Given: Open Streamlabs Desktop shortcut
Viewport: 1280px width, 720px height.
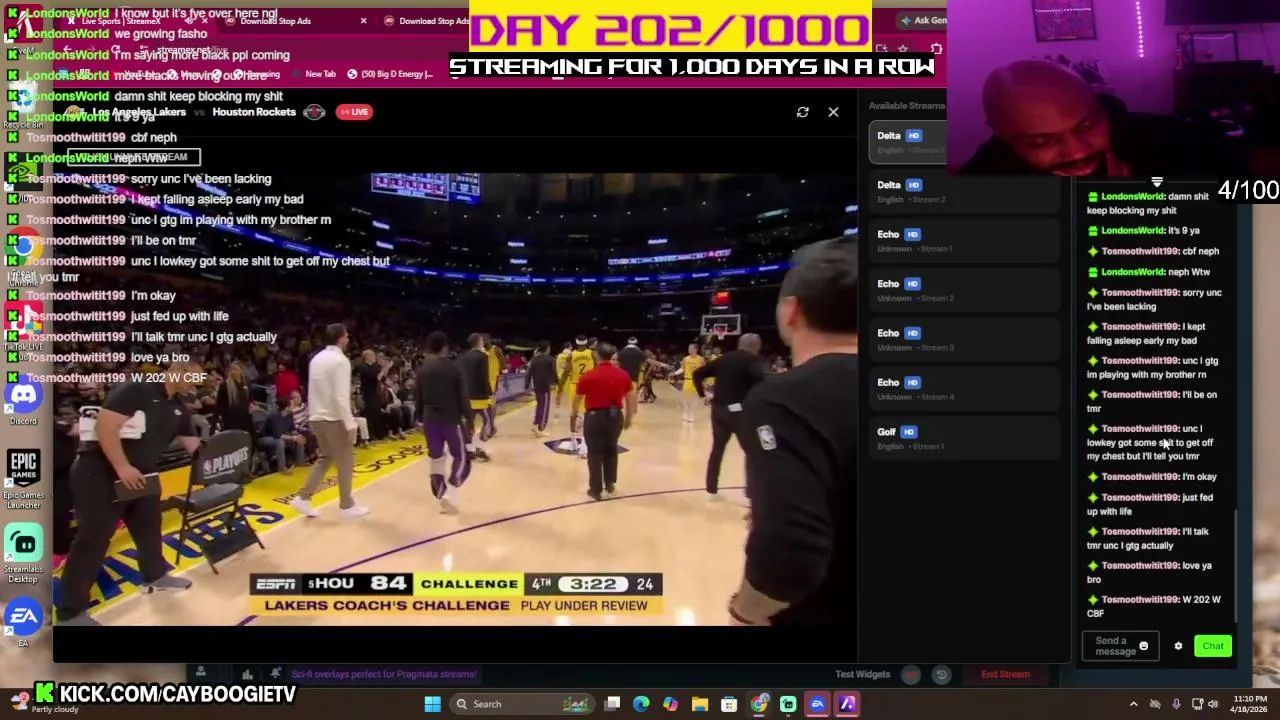Looking at the screenshot, I should tap(24, 553).
